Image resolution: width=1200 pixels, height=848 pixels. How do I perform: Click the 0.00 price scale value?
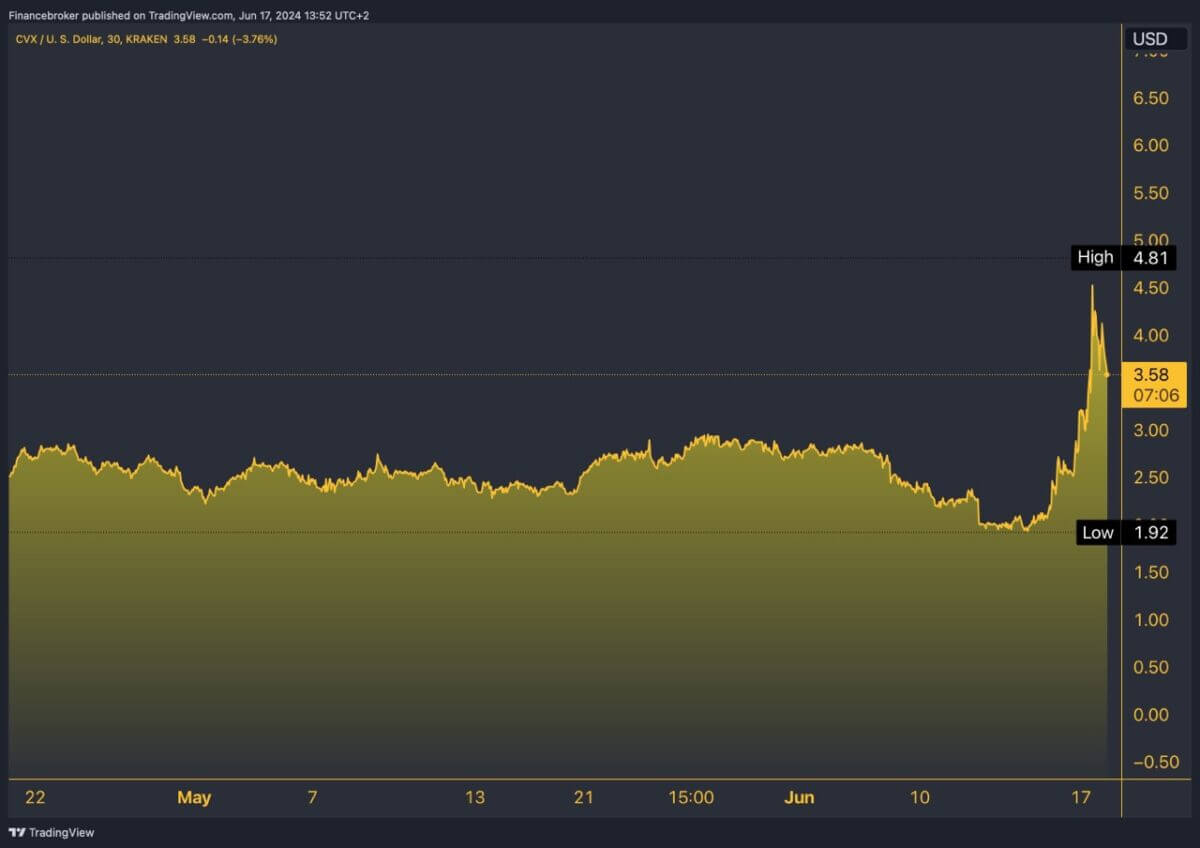pos(1150,714)
